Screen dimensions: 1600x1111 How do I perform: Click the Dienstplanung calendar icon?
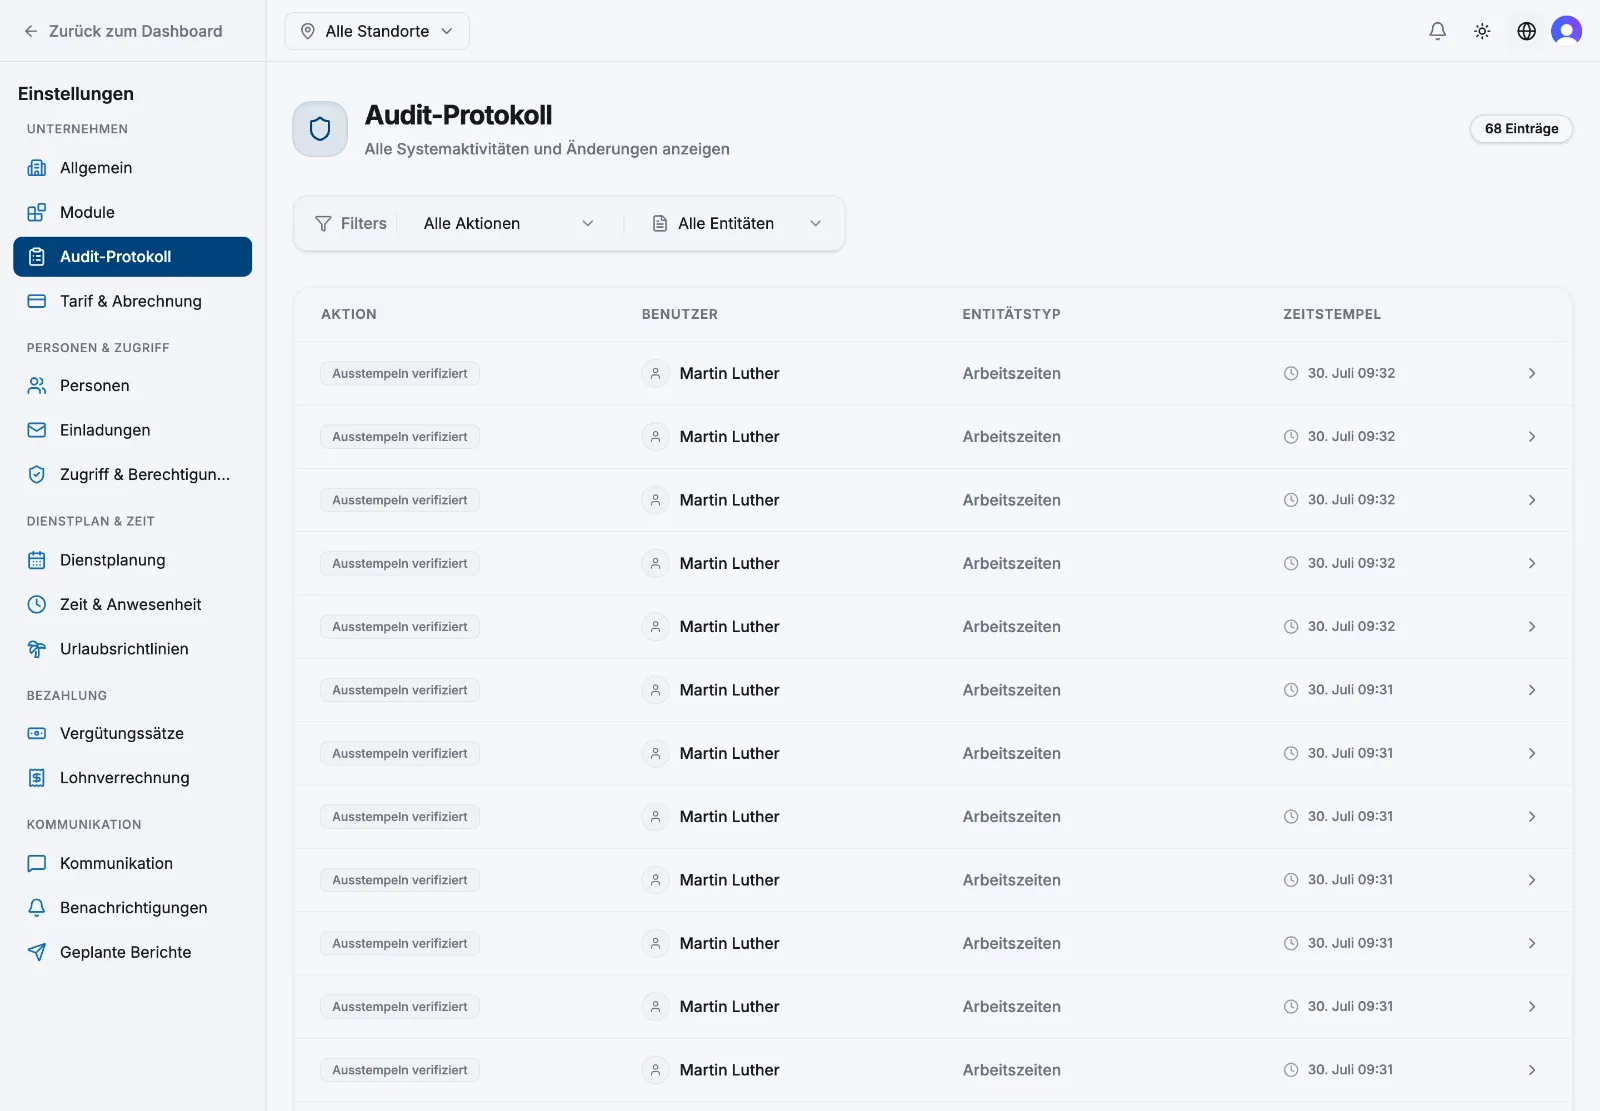[37, 560]
